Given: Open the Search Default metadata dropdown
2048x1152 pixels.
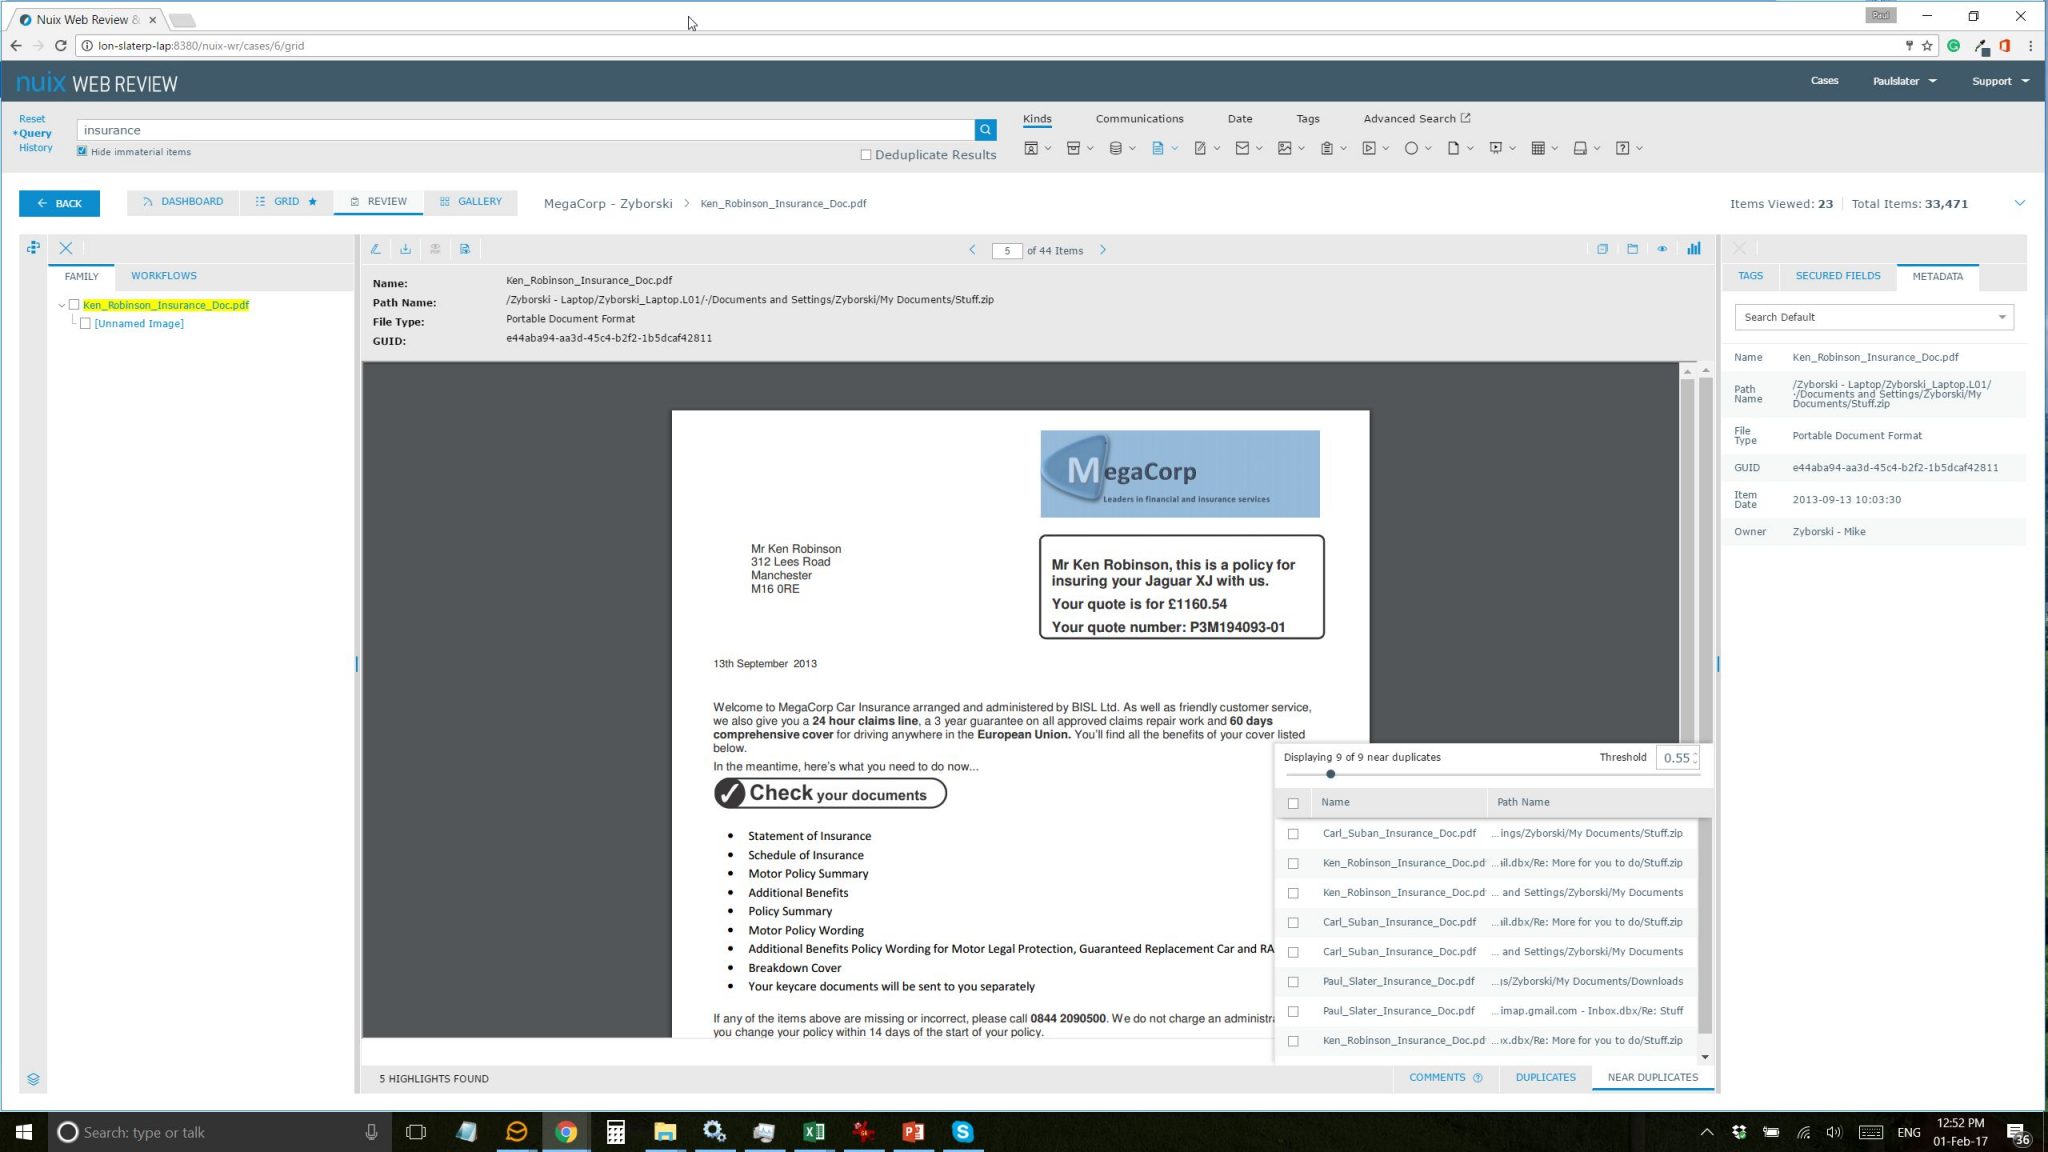Looking at the screenshot, I should [2003, 317].
